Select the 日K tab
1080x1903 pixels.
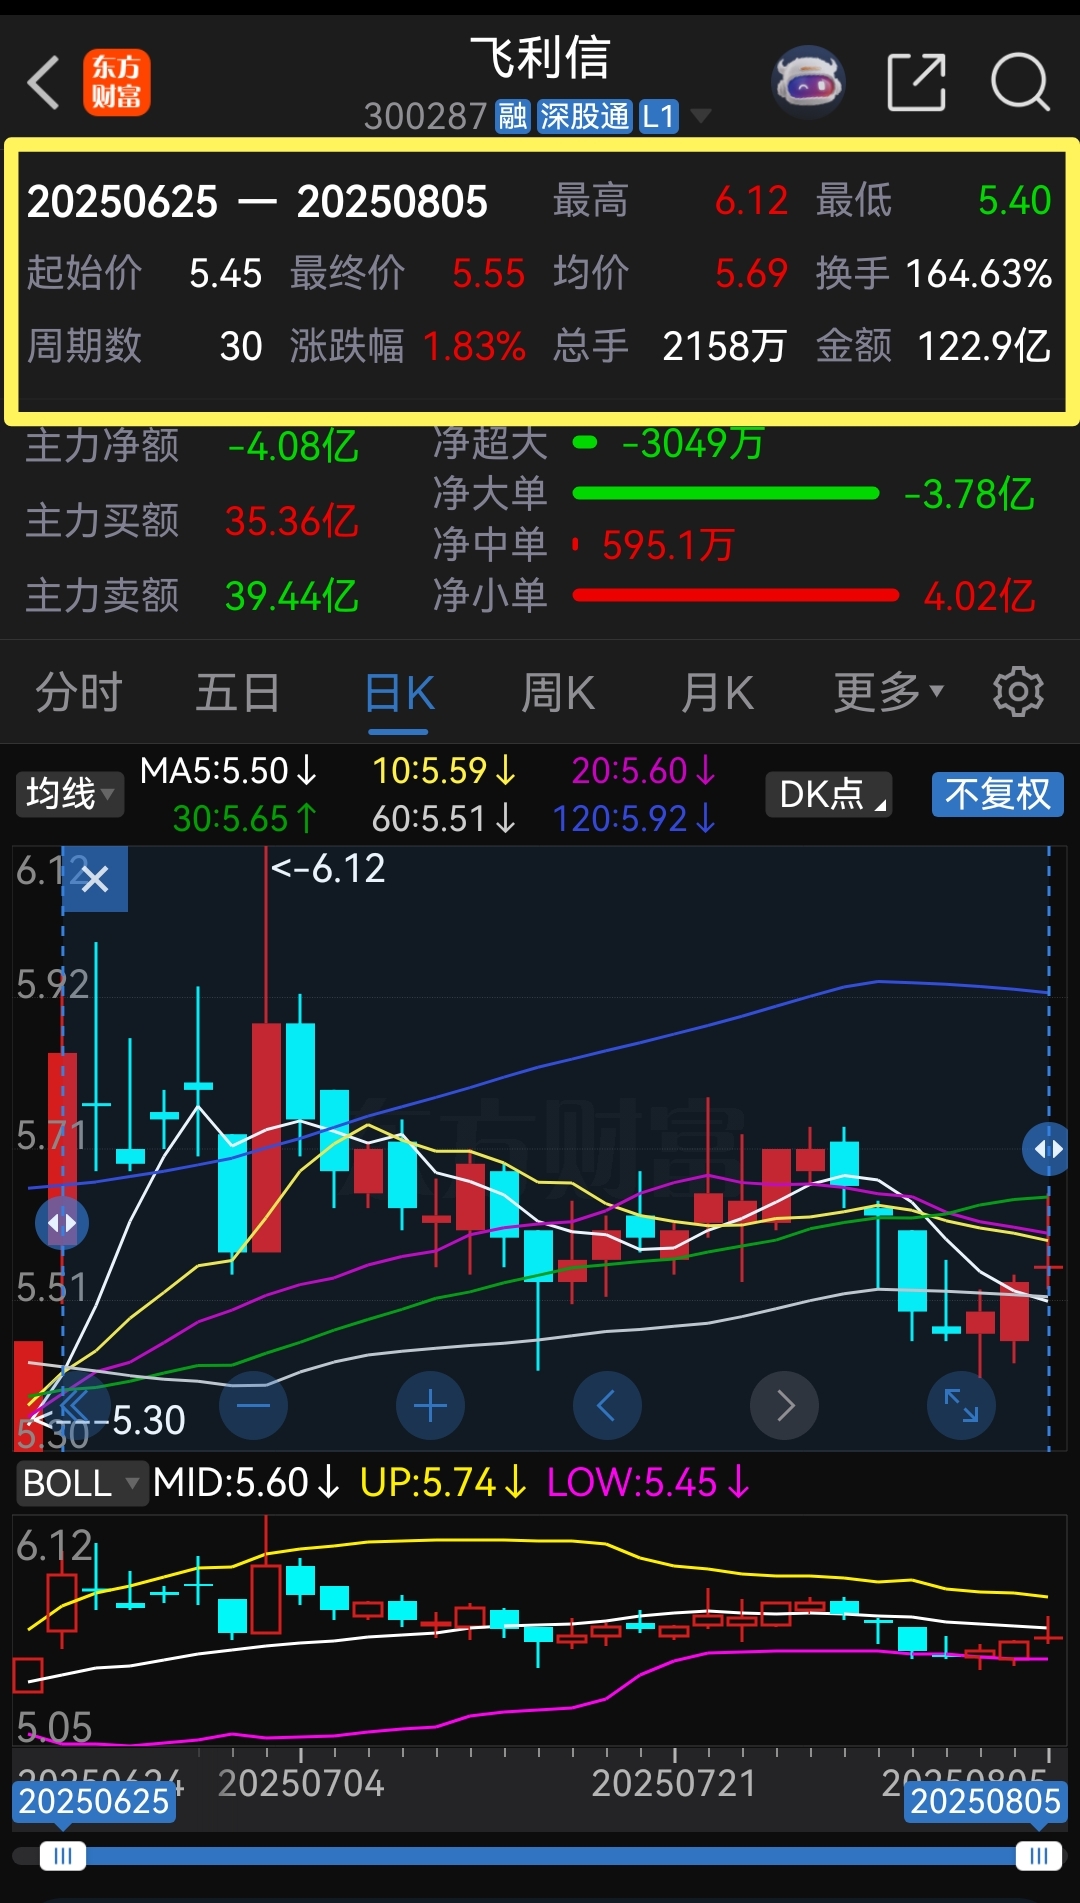[400, 692]
